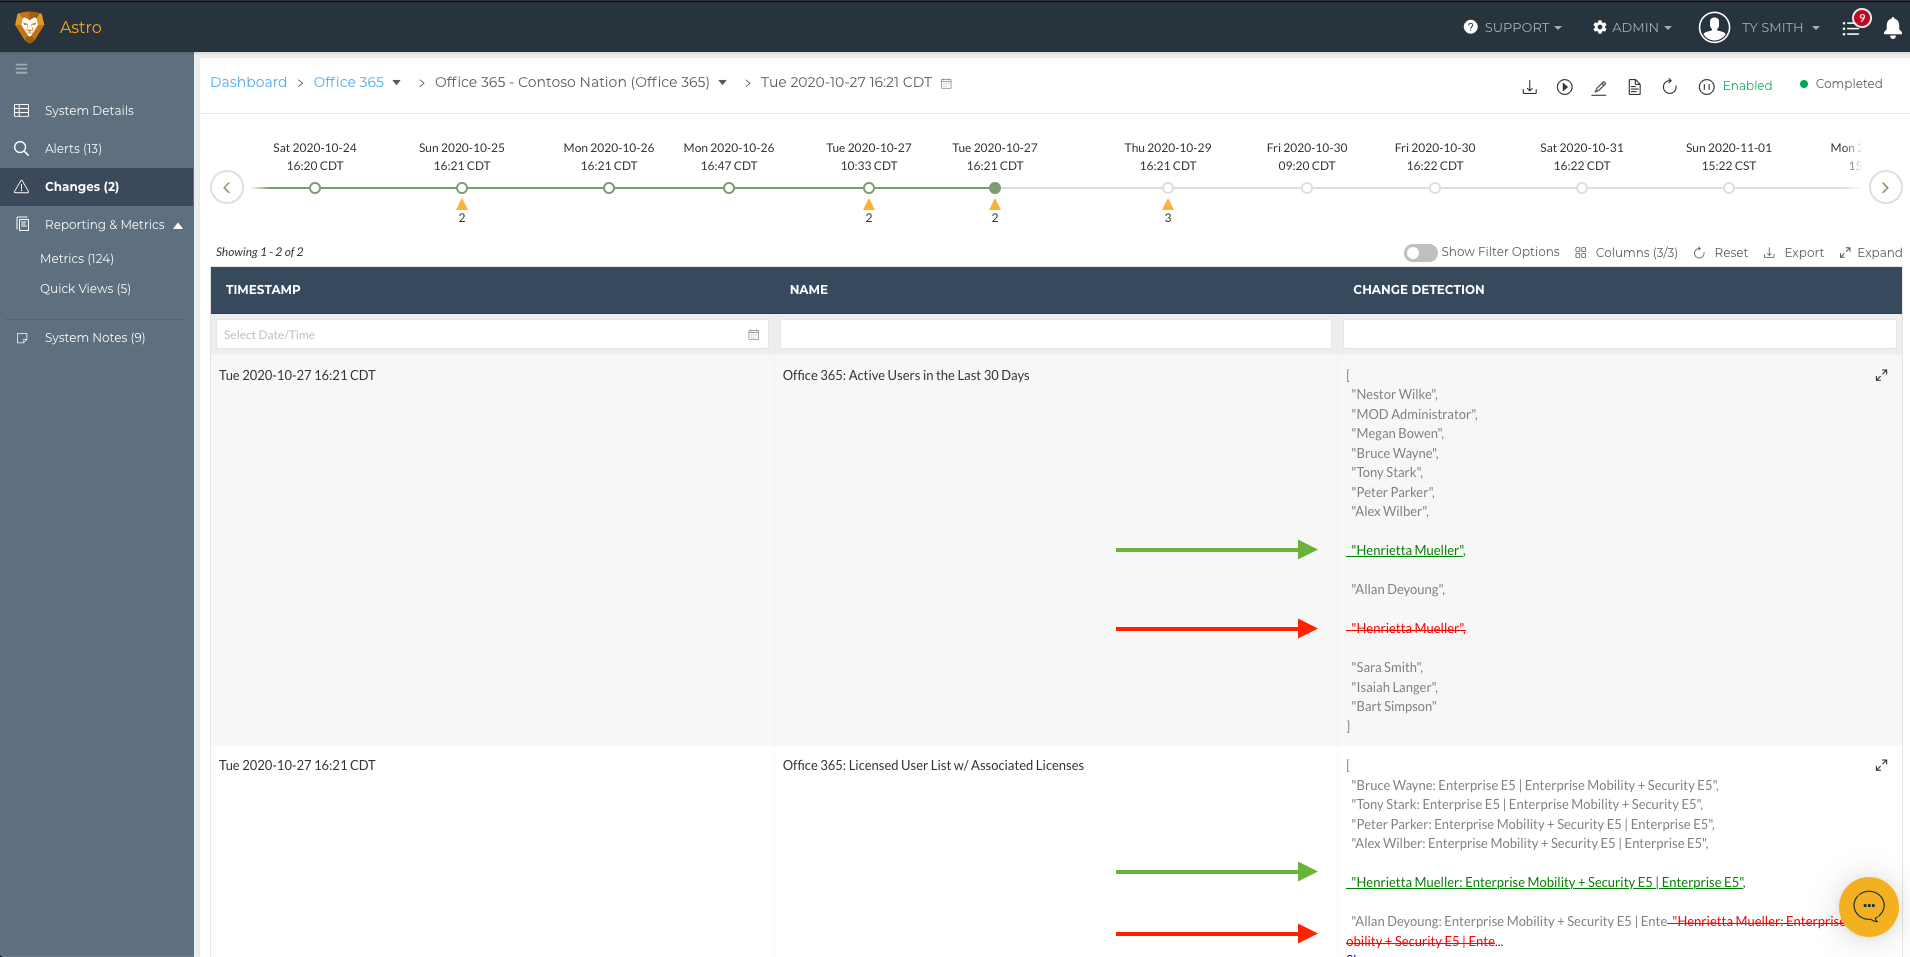
Task: Click the 'Showing 1 - 2 of 2' text
Action: pos(260,252)
